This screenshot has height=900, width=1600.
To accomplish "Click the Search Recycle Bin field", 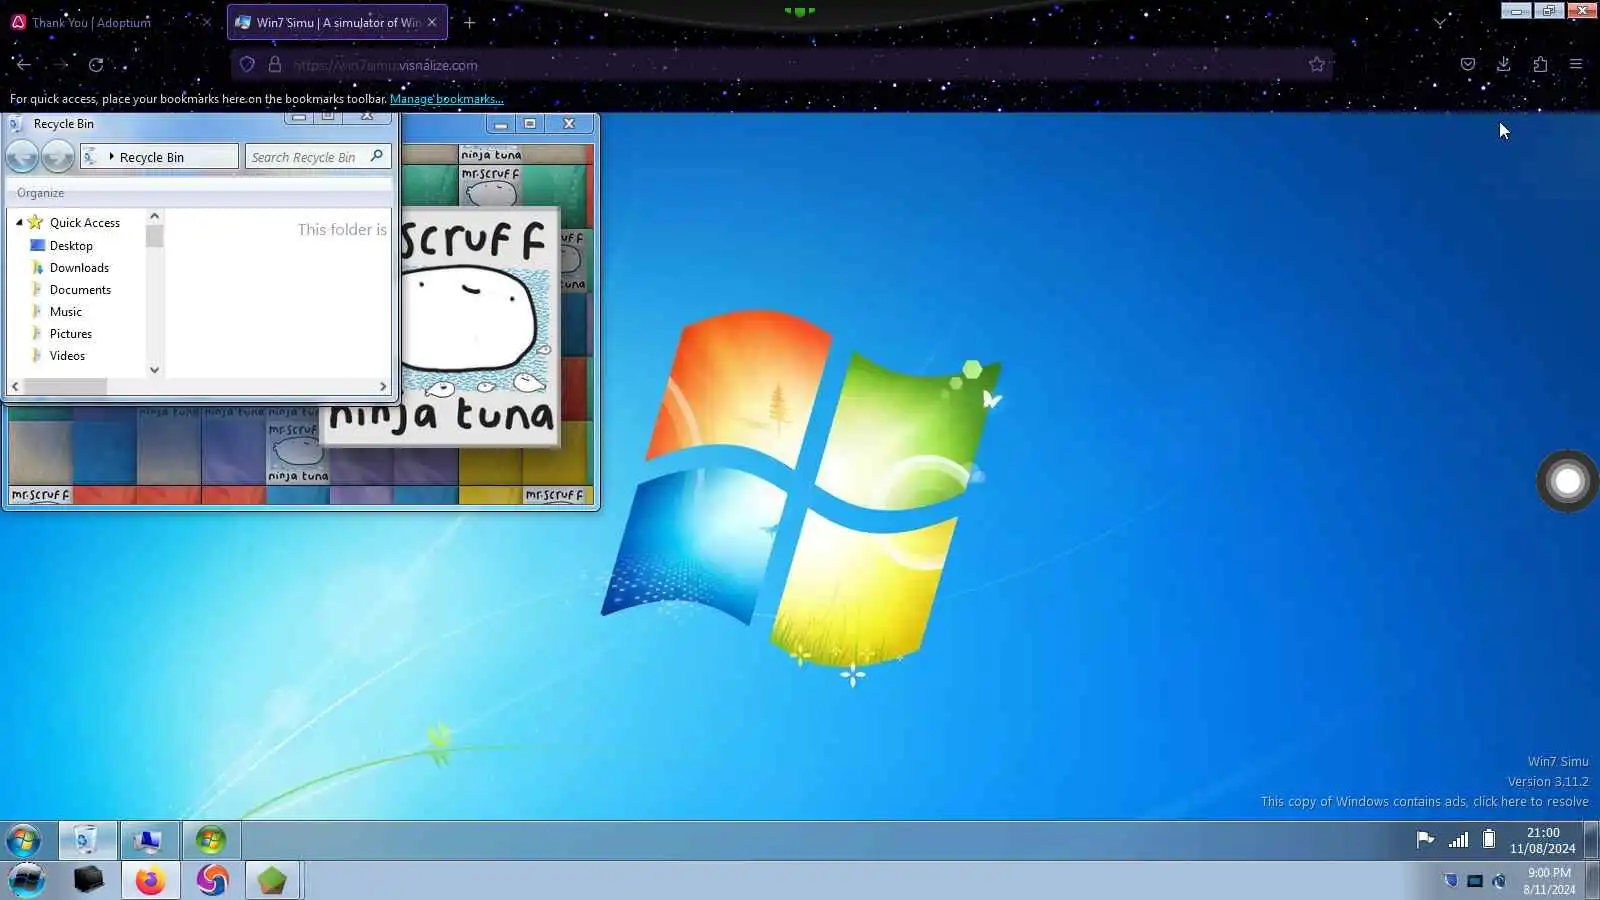I will pos(318,157).
